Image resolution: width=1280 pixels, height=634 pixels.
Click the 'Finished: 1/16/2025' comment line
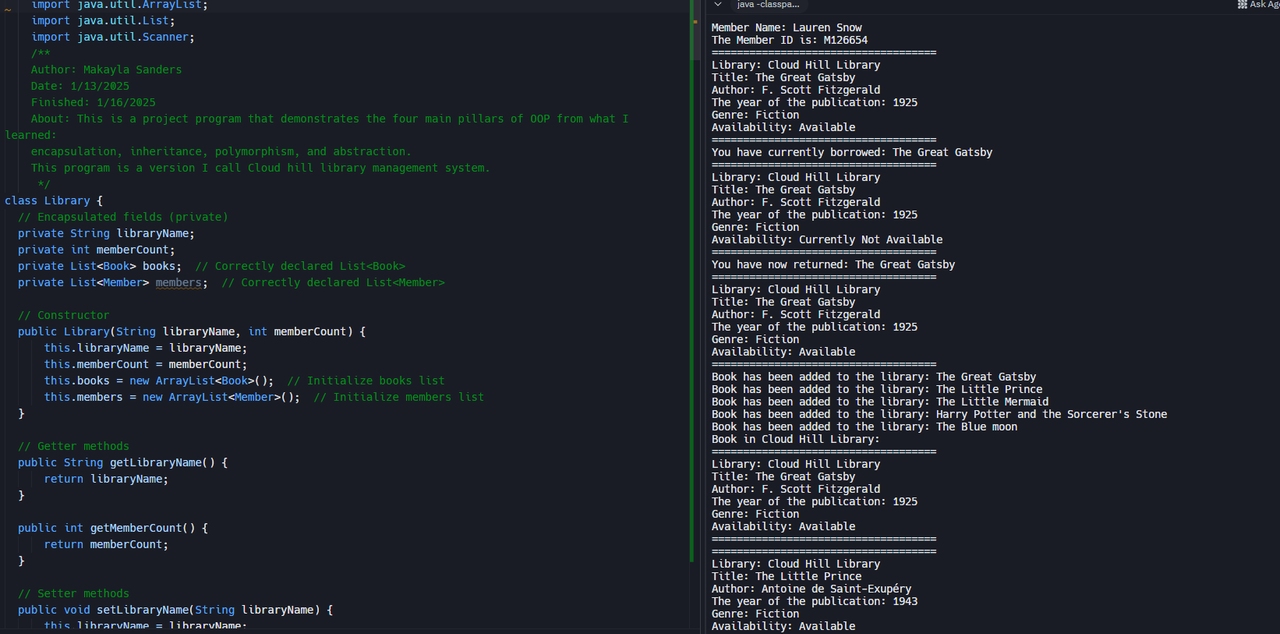93,102
